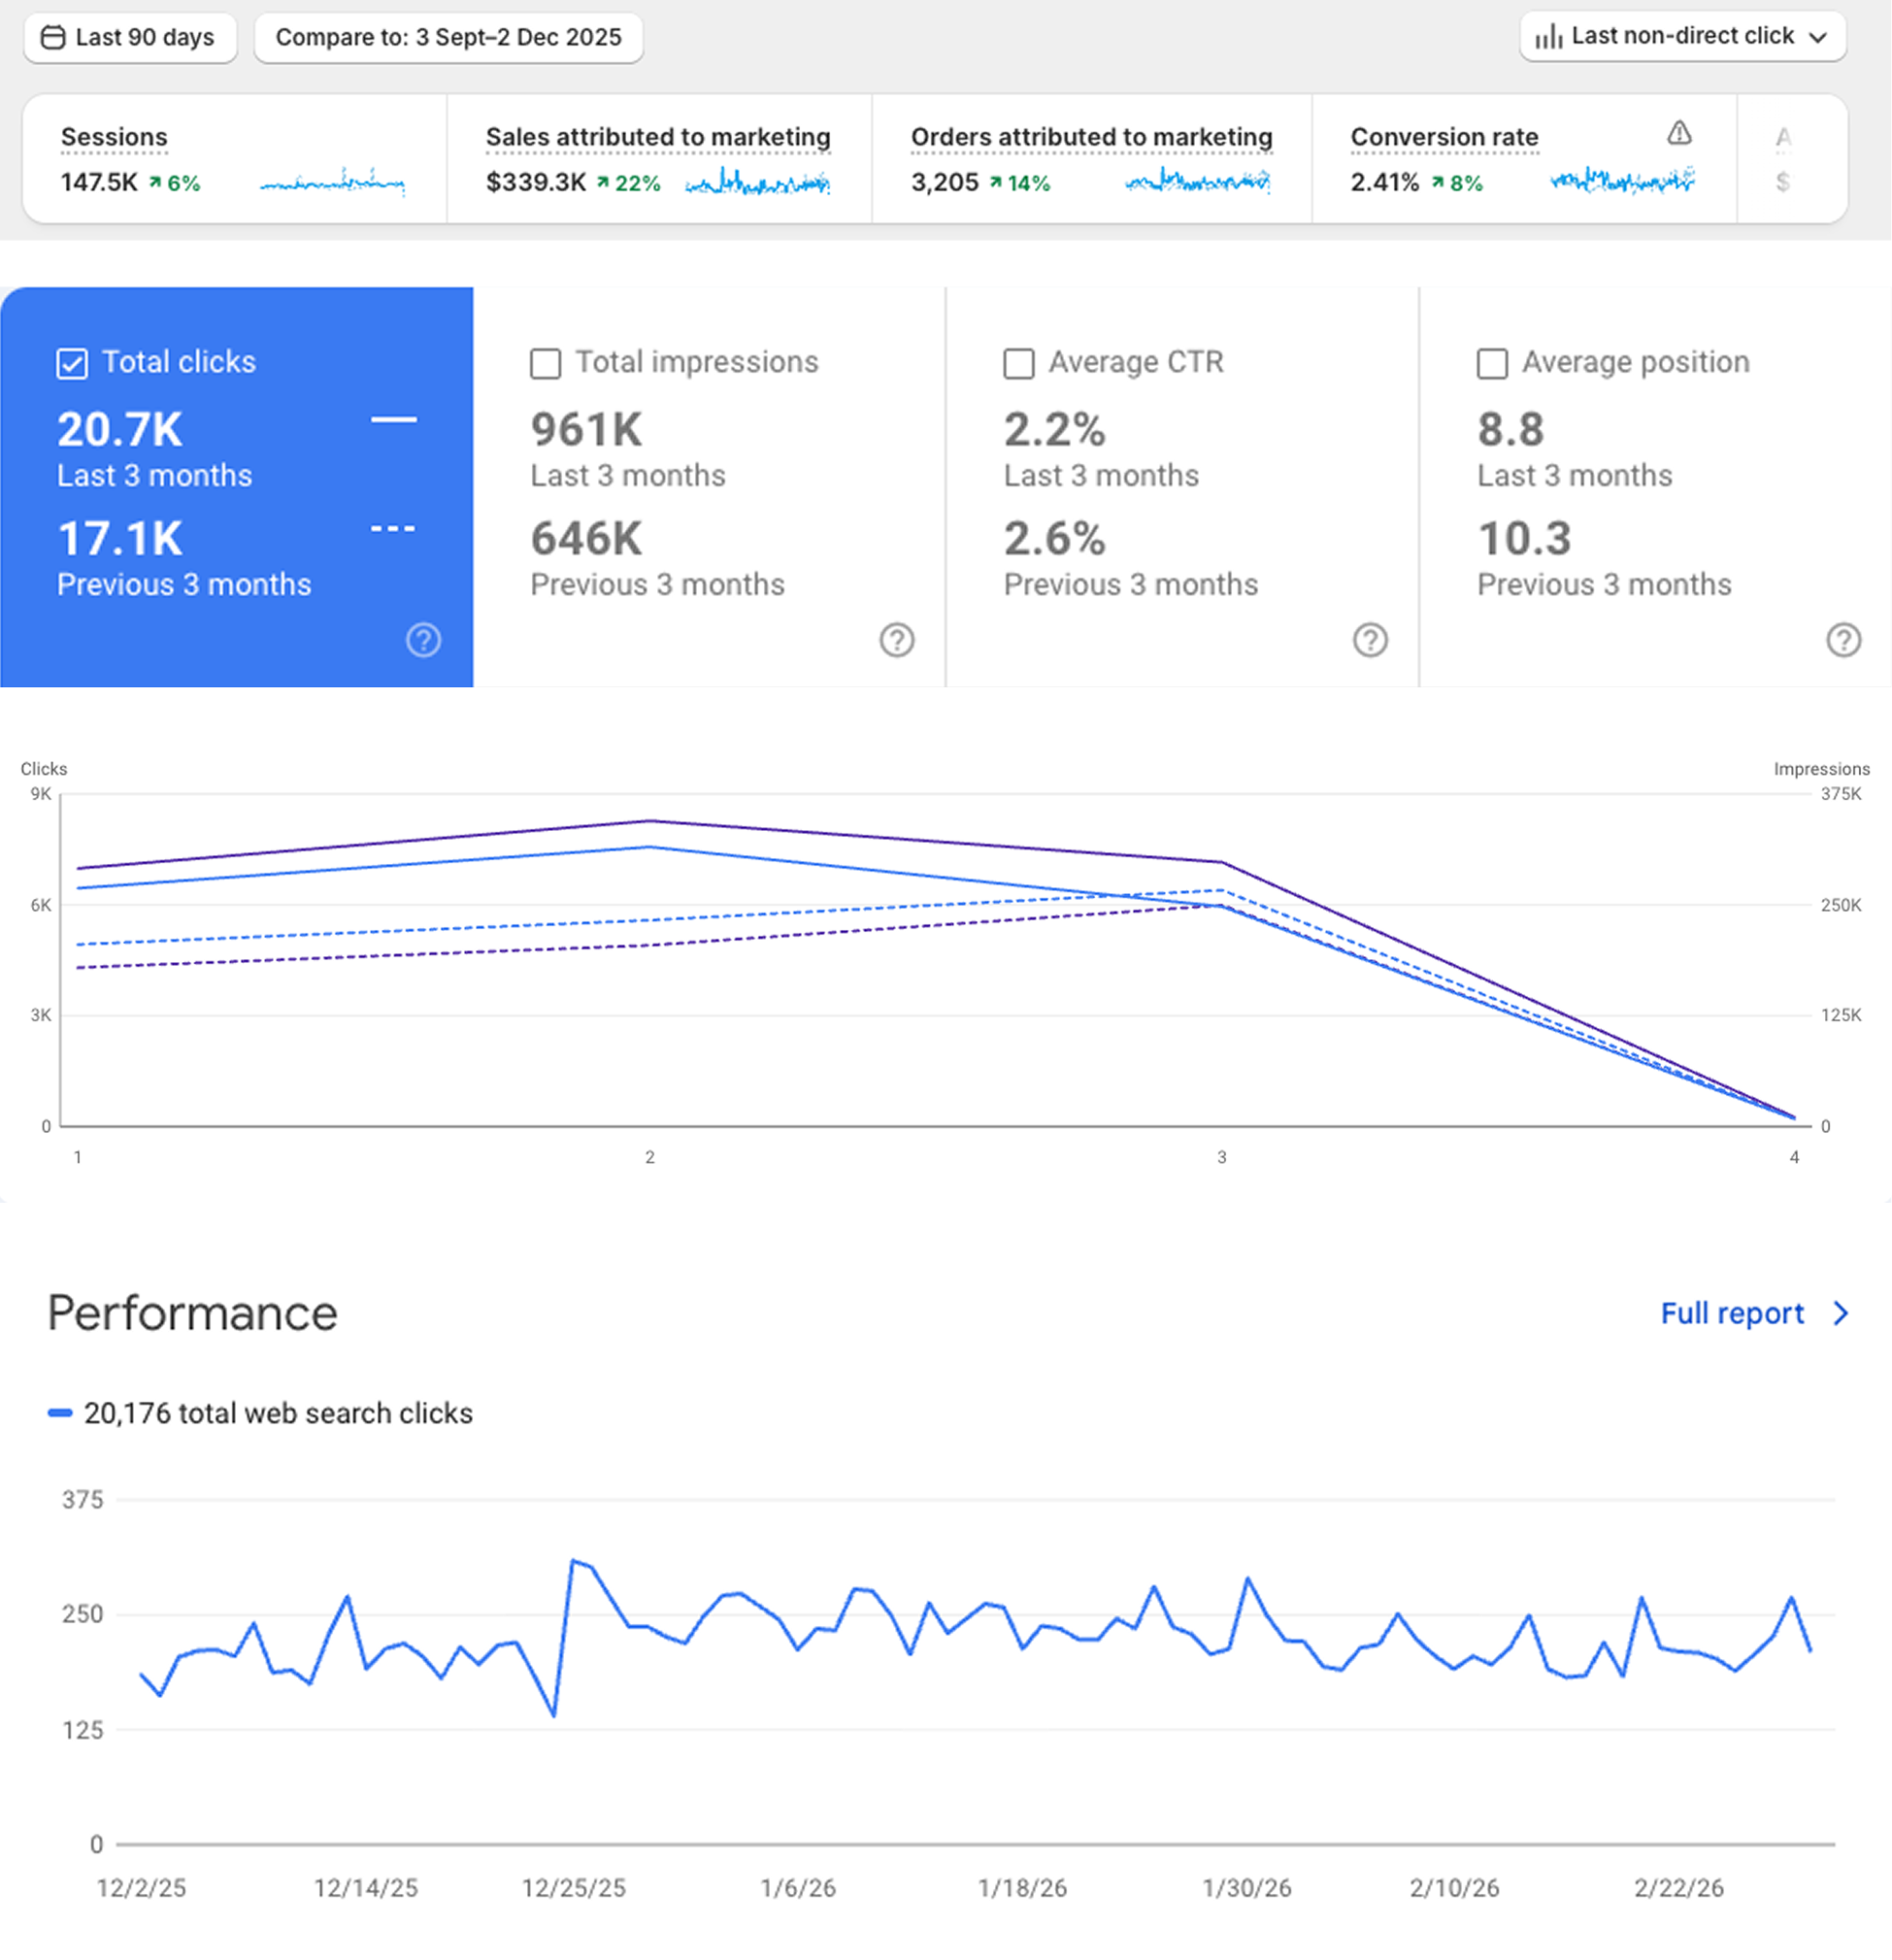
Task: Open the Last 90 days date picker
Action: click(x=130, y=38)
